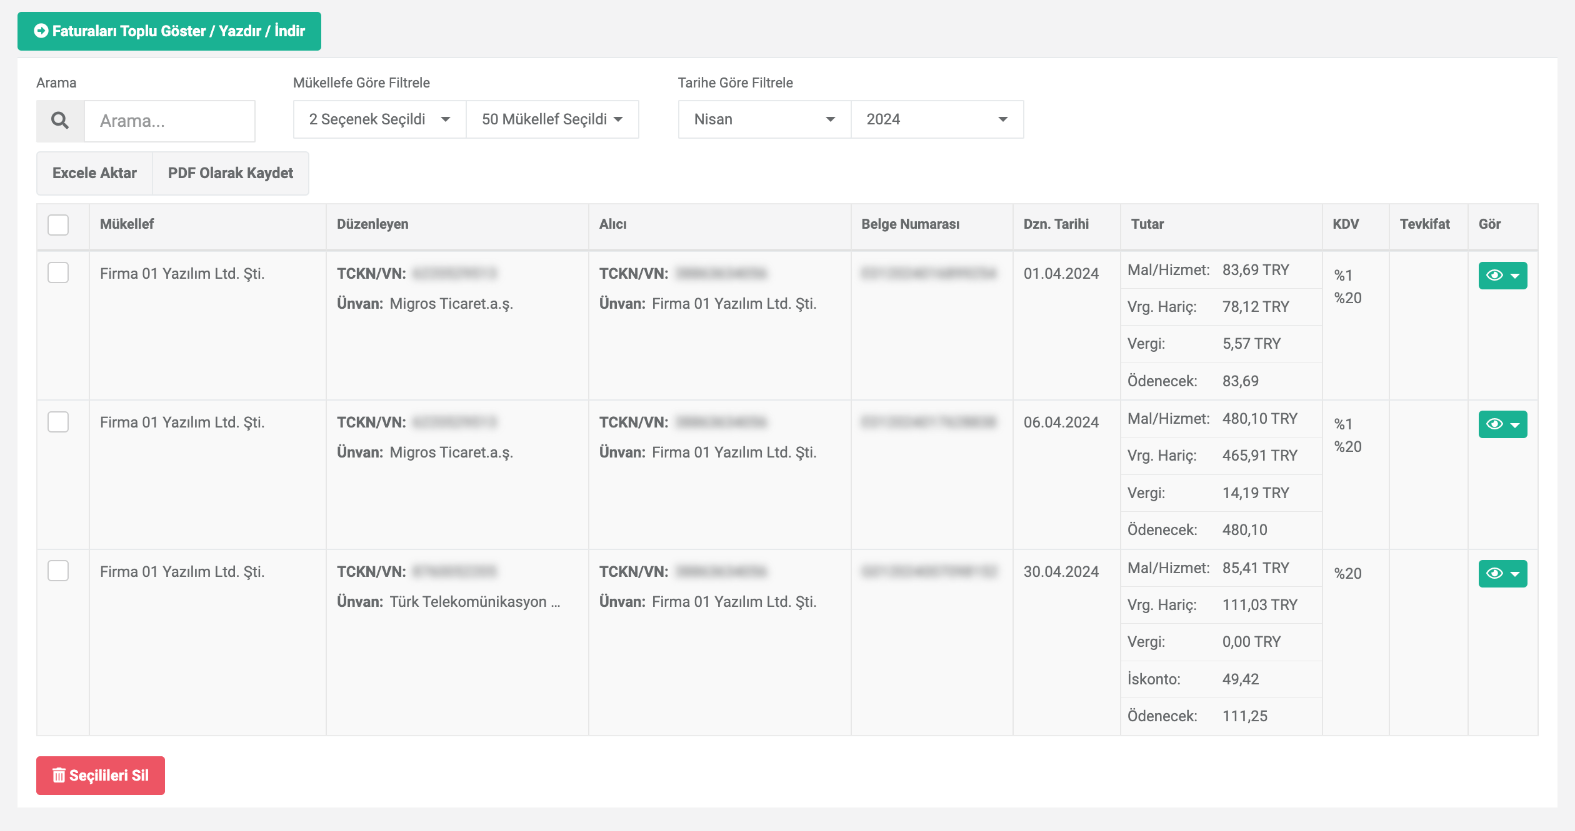The image size is (1575, 831).
Task: Check the 30.04.2024 invoice row checkbox
Action: click(x=59, y=570)
